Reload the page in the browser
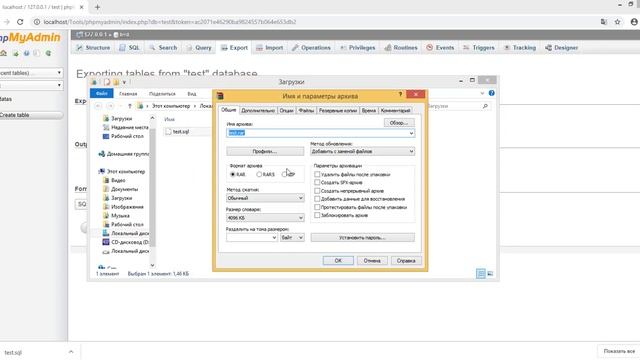The width and height of the screenshot is (640, 360). [20, 22]
